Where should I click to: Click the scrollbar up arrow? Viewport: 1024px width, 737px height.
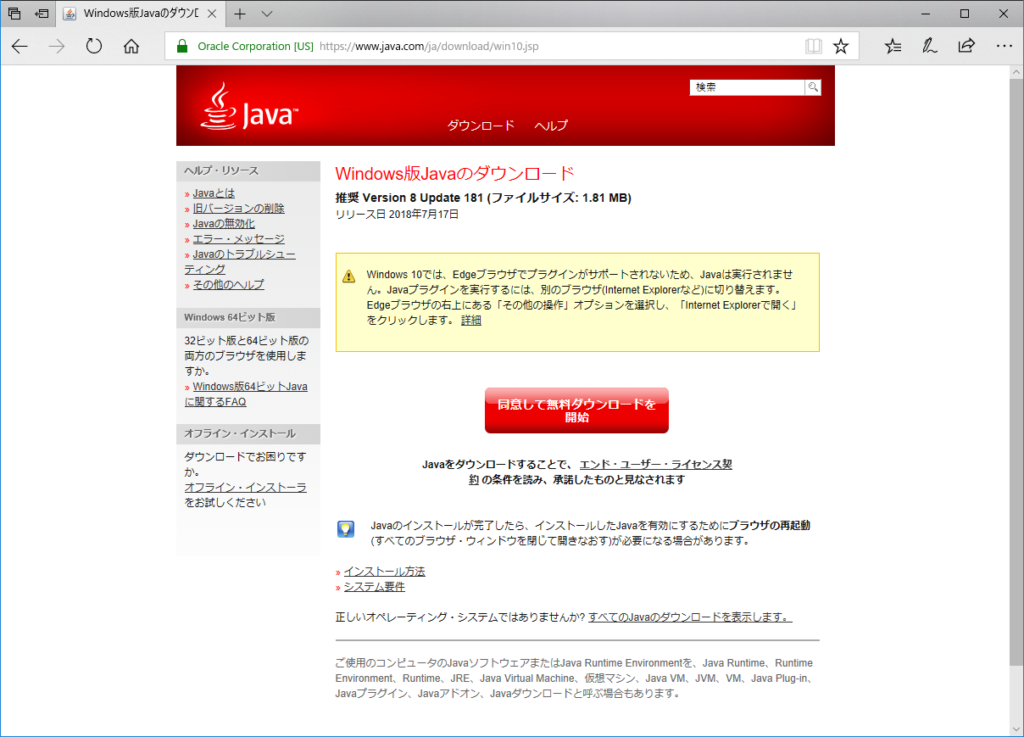(1016, 72)
